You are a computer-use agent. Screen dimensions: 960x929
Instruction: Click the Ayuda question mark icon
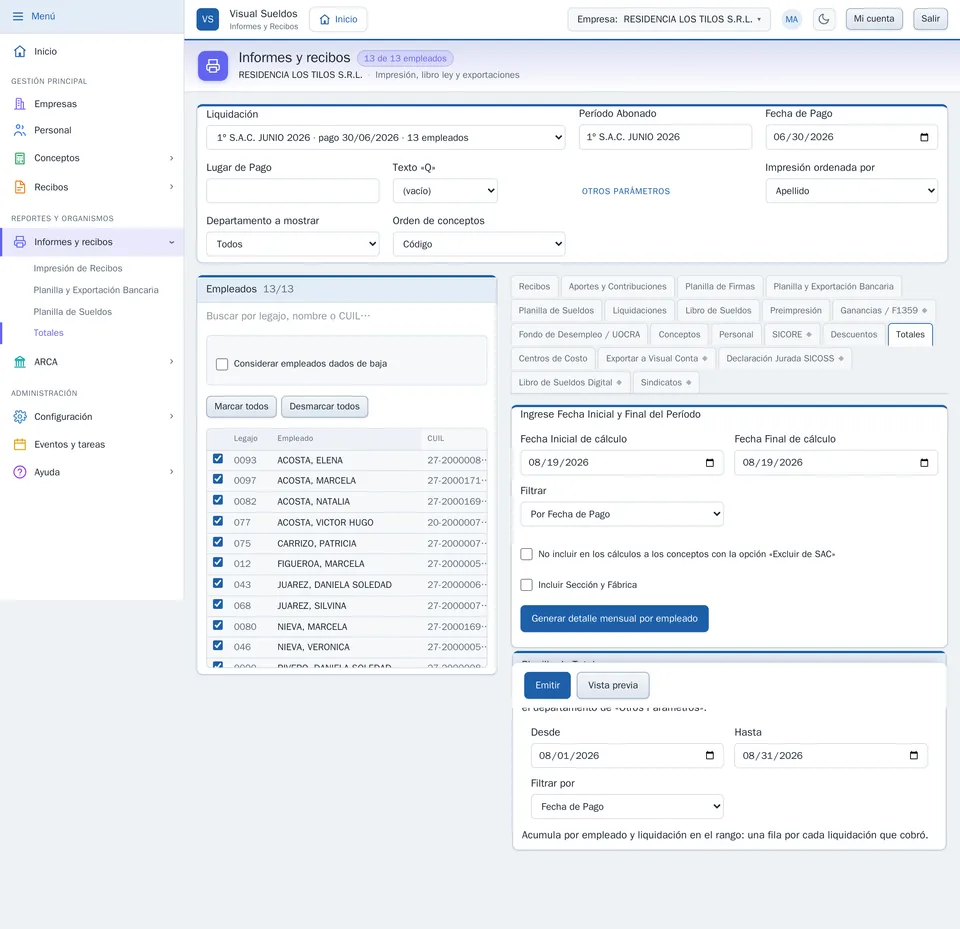(x=20, y=472)
